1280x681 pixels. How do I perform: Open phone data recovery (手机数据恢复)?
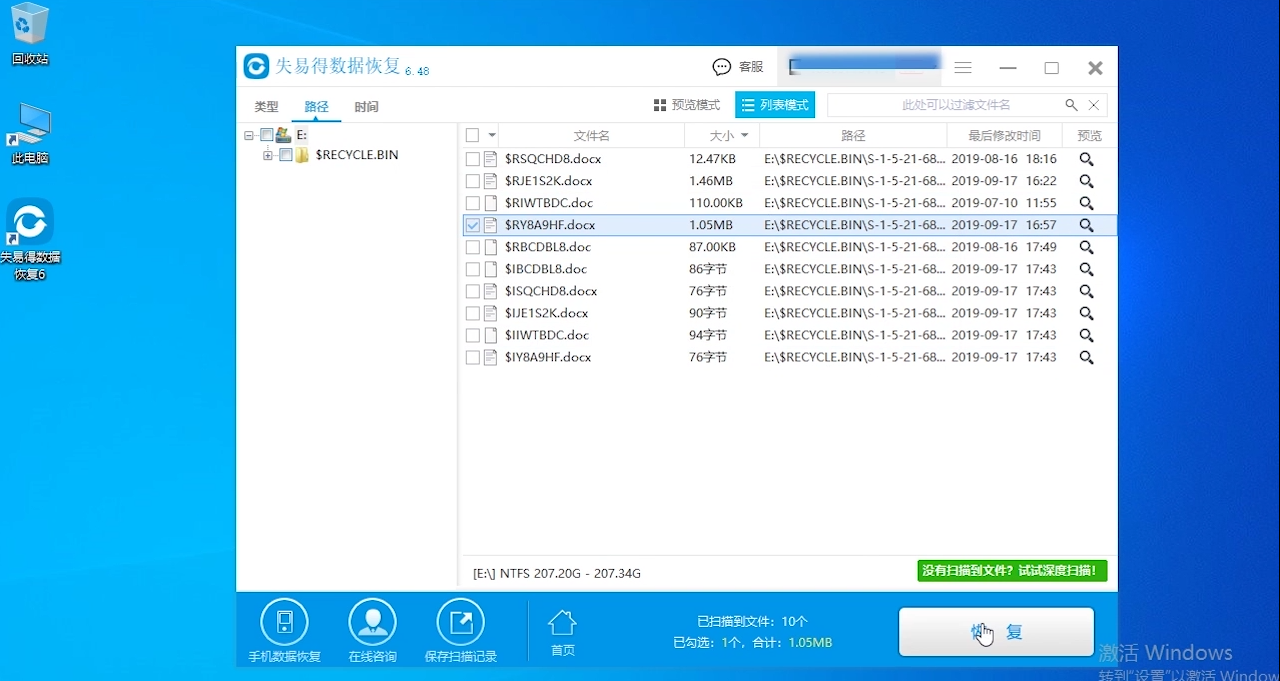click(285, 632)
